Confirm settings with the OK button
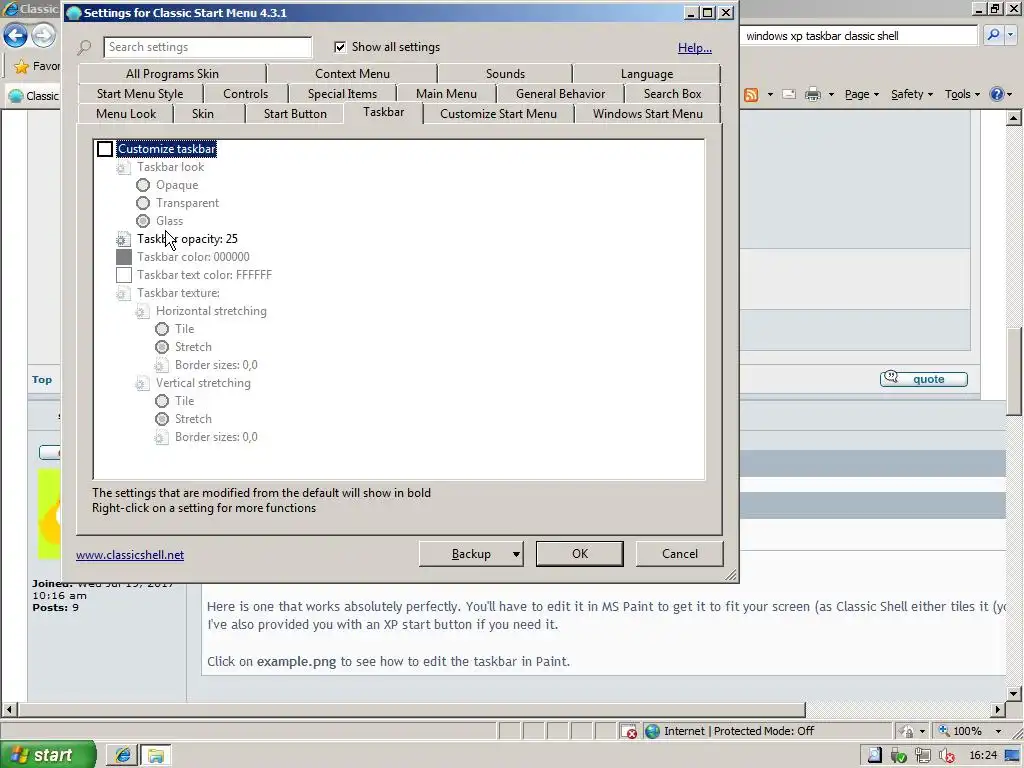The height and width of the screenshot is (768, 1024). pos(580,554)
